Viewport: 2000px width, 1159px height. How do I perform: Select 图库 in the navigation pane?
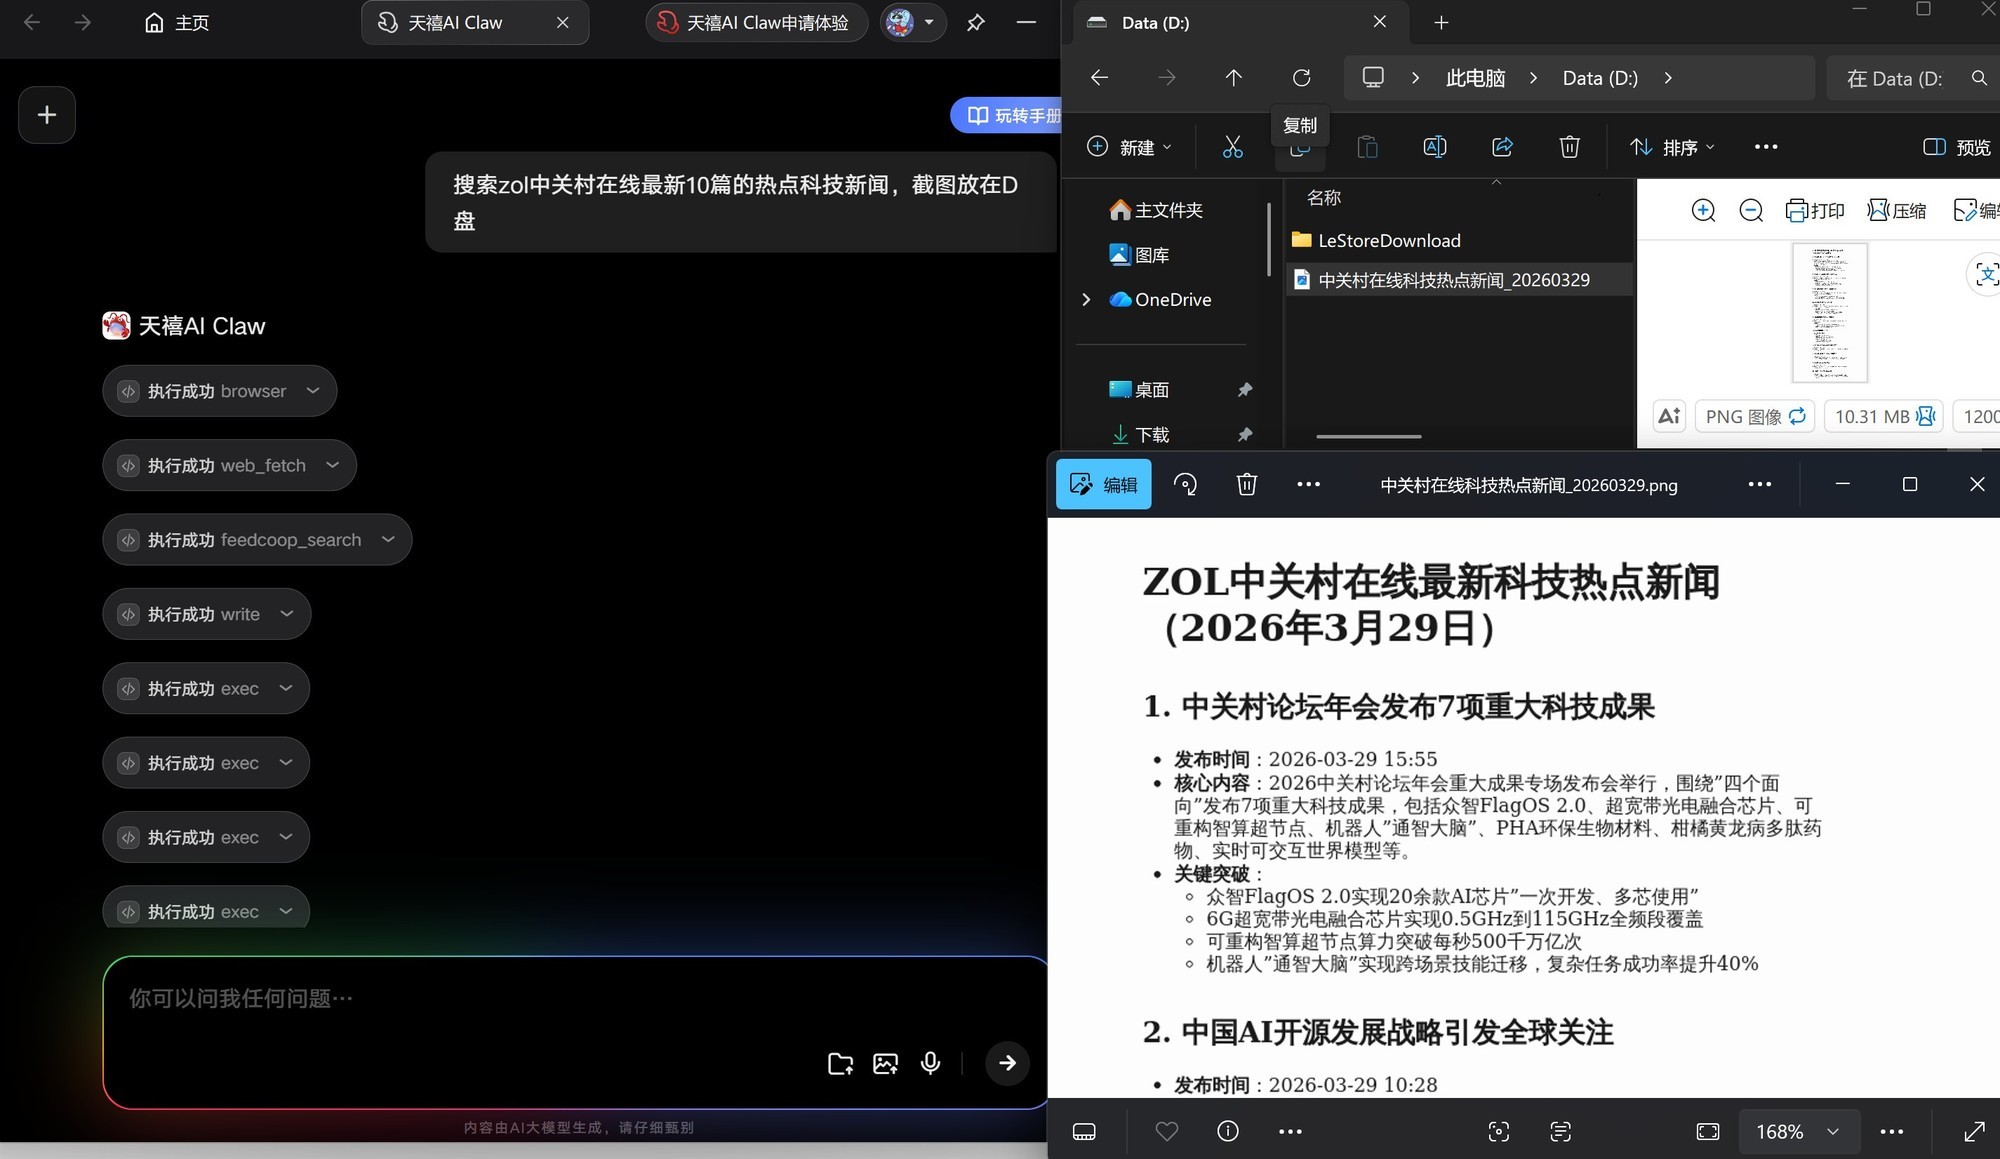point(1140,255)
